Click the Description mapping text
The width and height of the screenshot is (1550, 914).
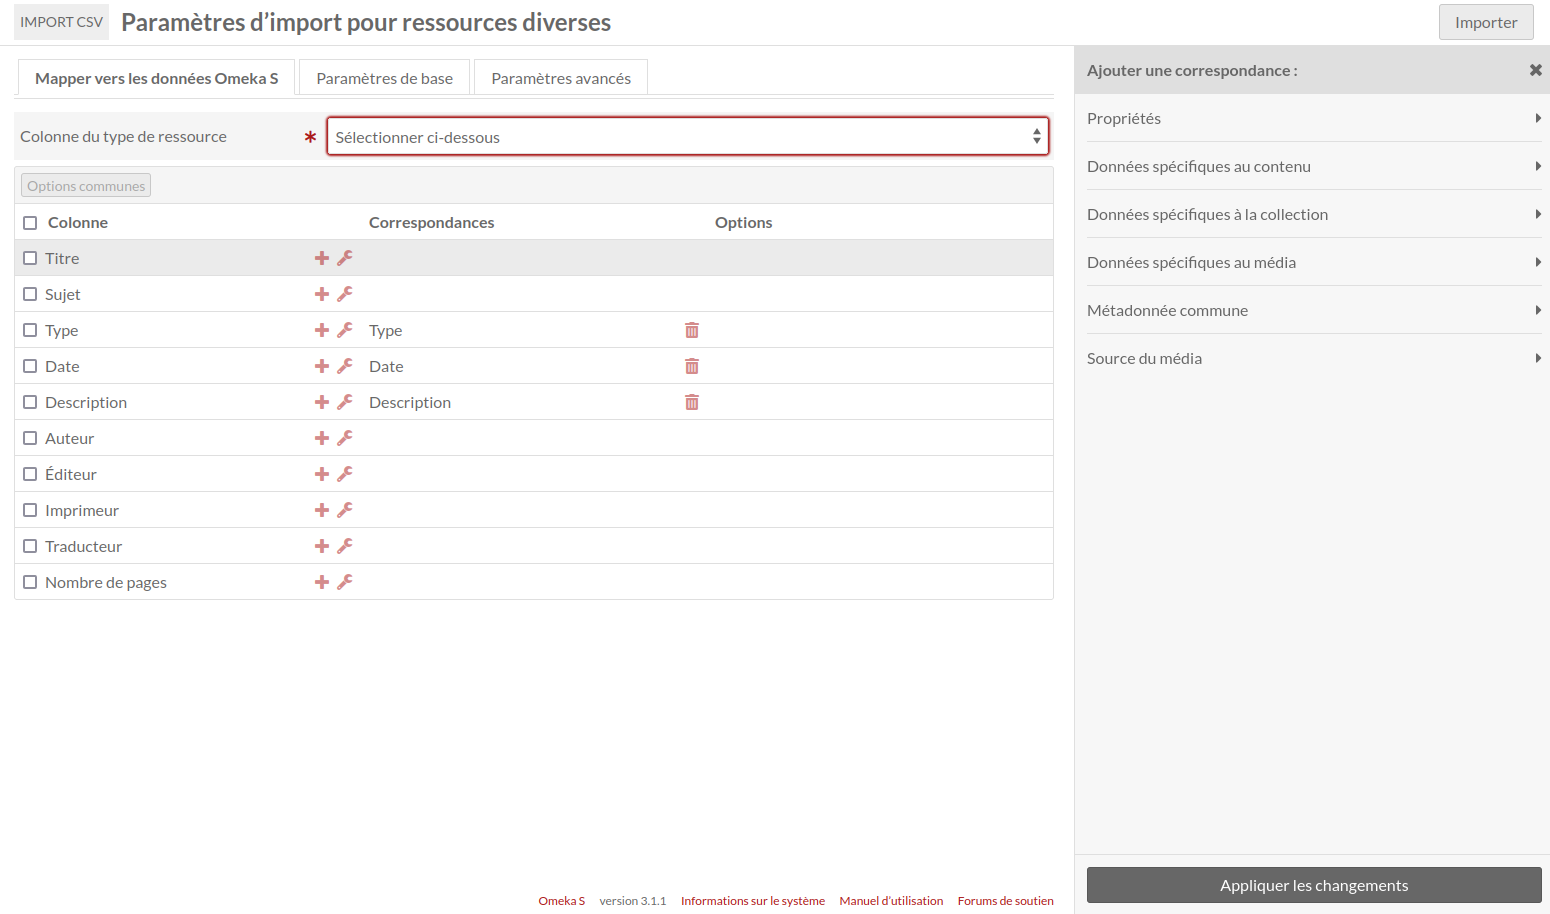point(410,402)
